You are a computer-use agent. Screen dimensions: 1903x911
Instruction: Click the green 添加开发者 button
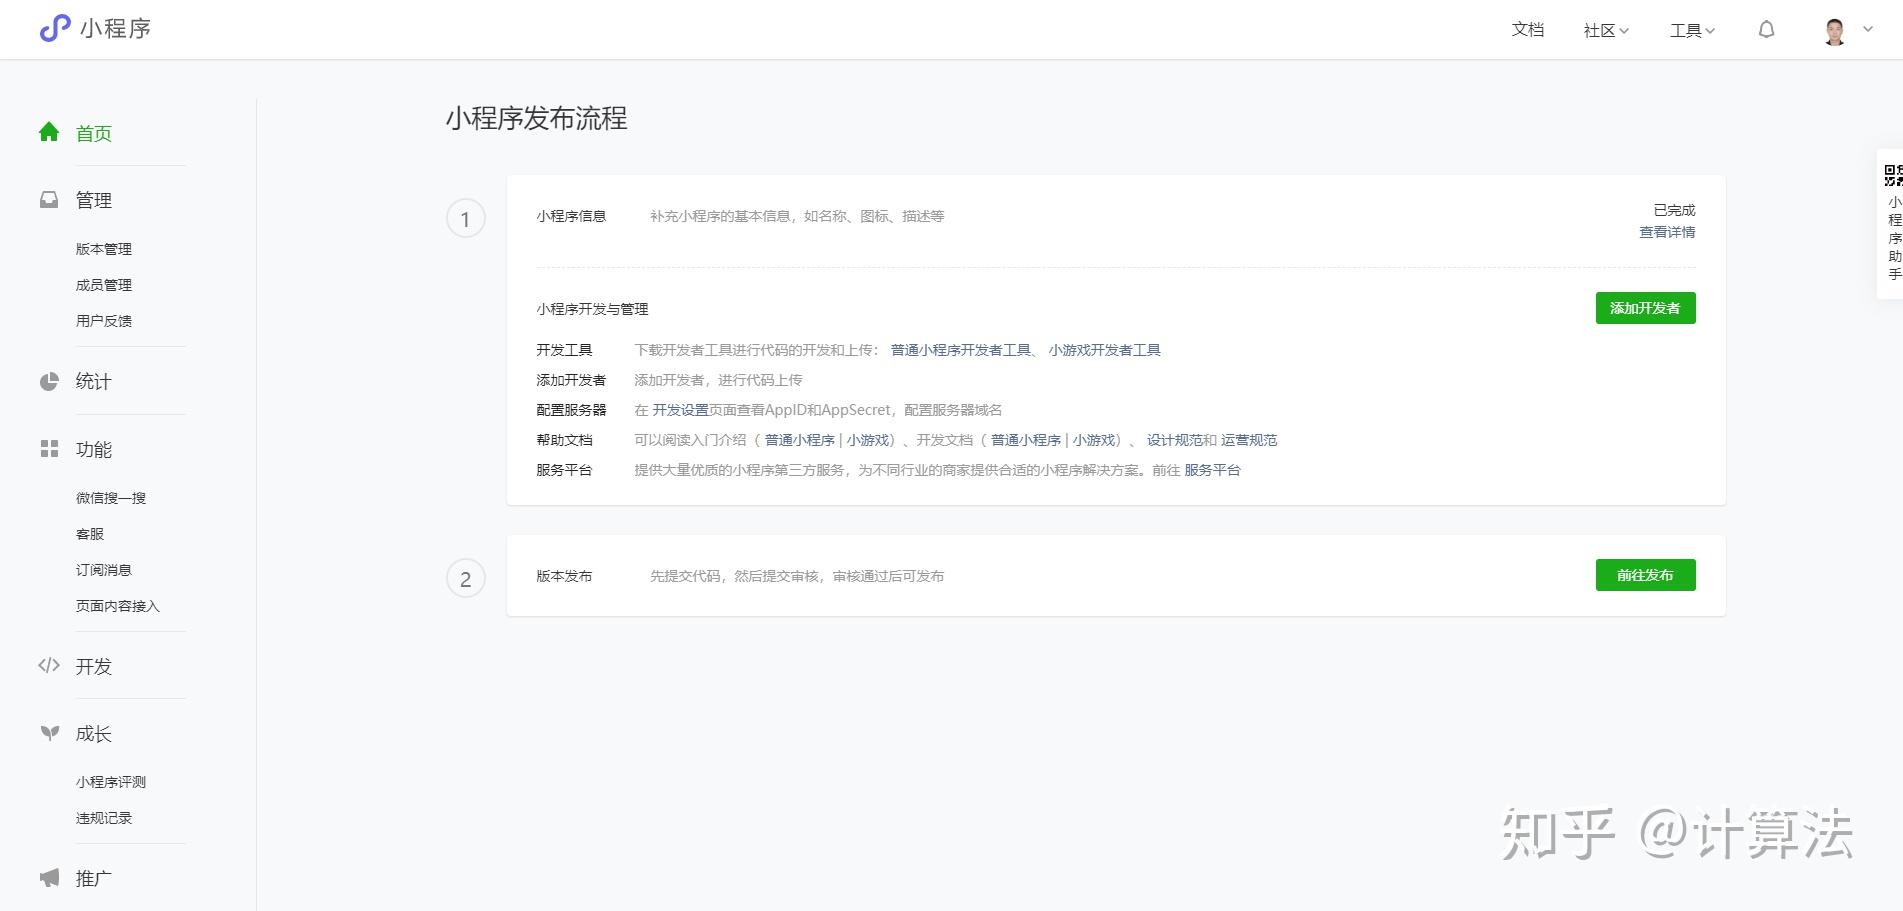pos(1645,308)
